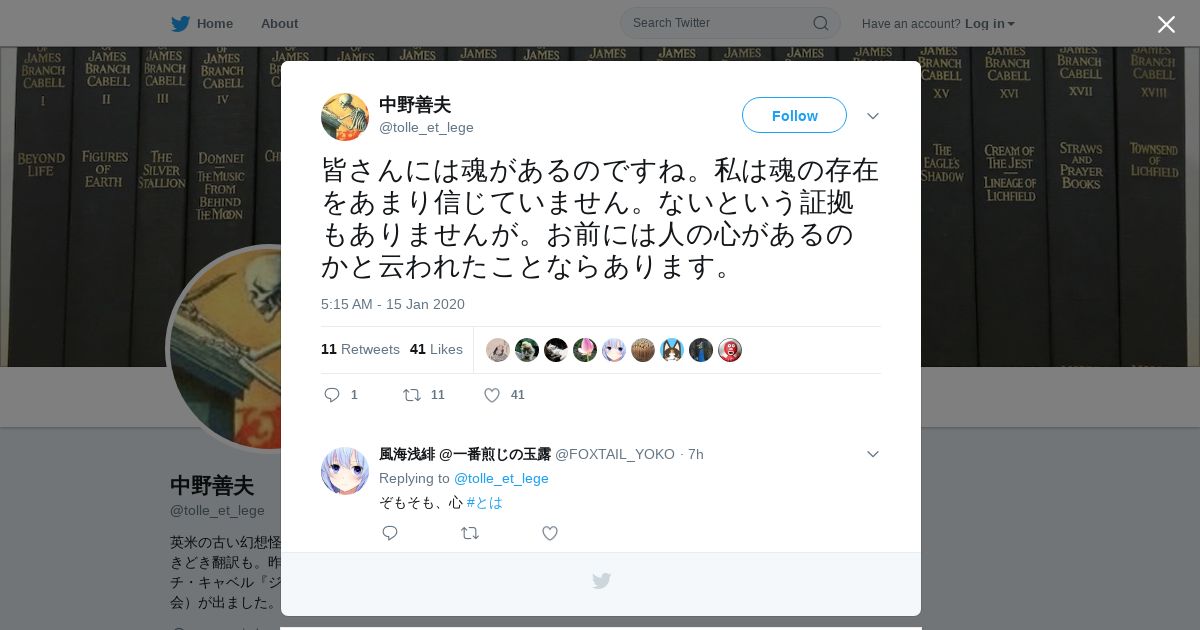Screen dimensions: 1200x630
Task: Expand tweet options chevron beside Follow
Action: click(x=873, y=116)
